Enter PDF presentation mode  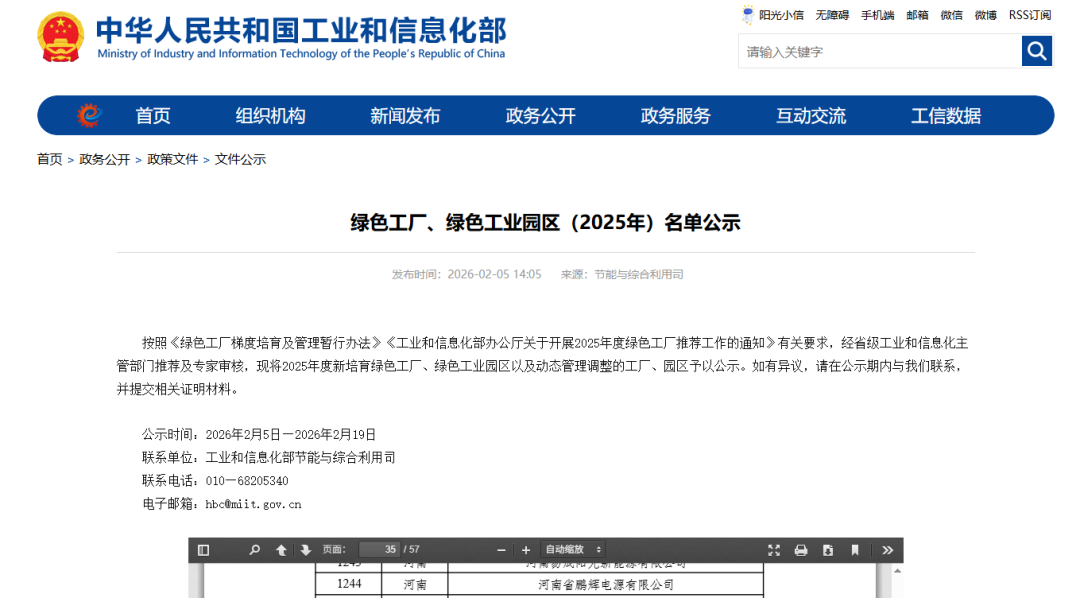772,550
